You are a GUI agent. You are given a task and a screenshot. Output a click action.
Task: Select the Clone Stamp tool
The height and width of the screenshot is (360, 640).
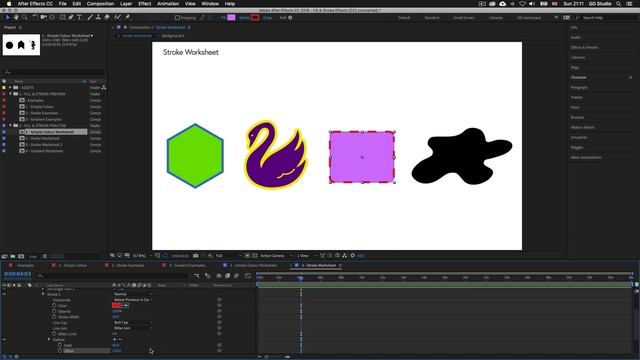pos(98,18)
